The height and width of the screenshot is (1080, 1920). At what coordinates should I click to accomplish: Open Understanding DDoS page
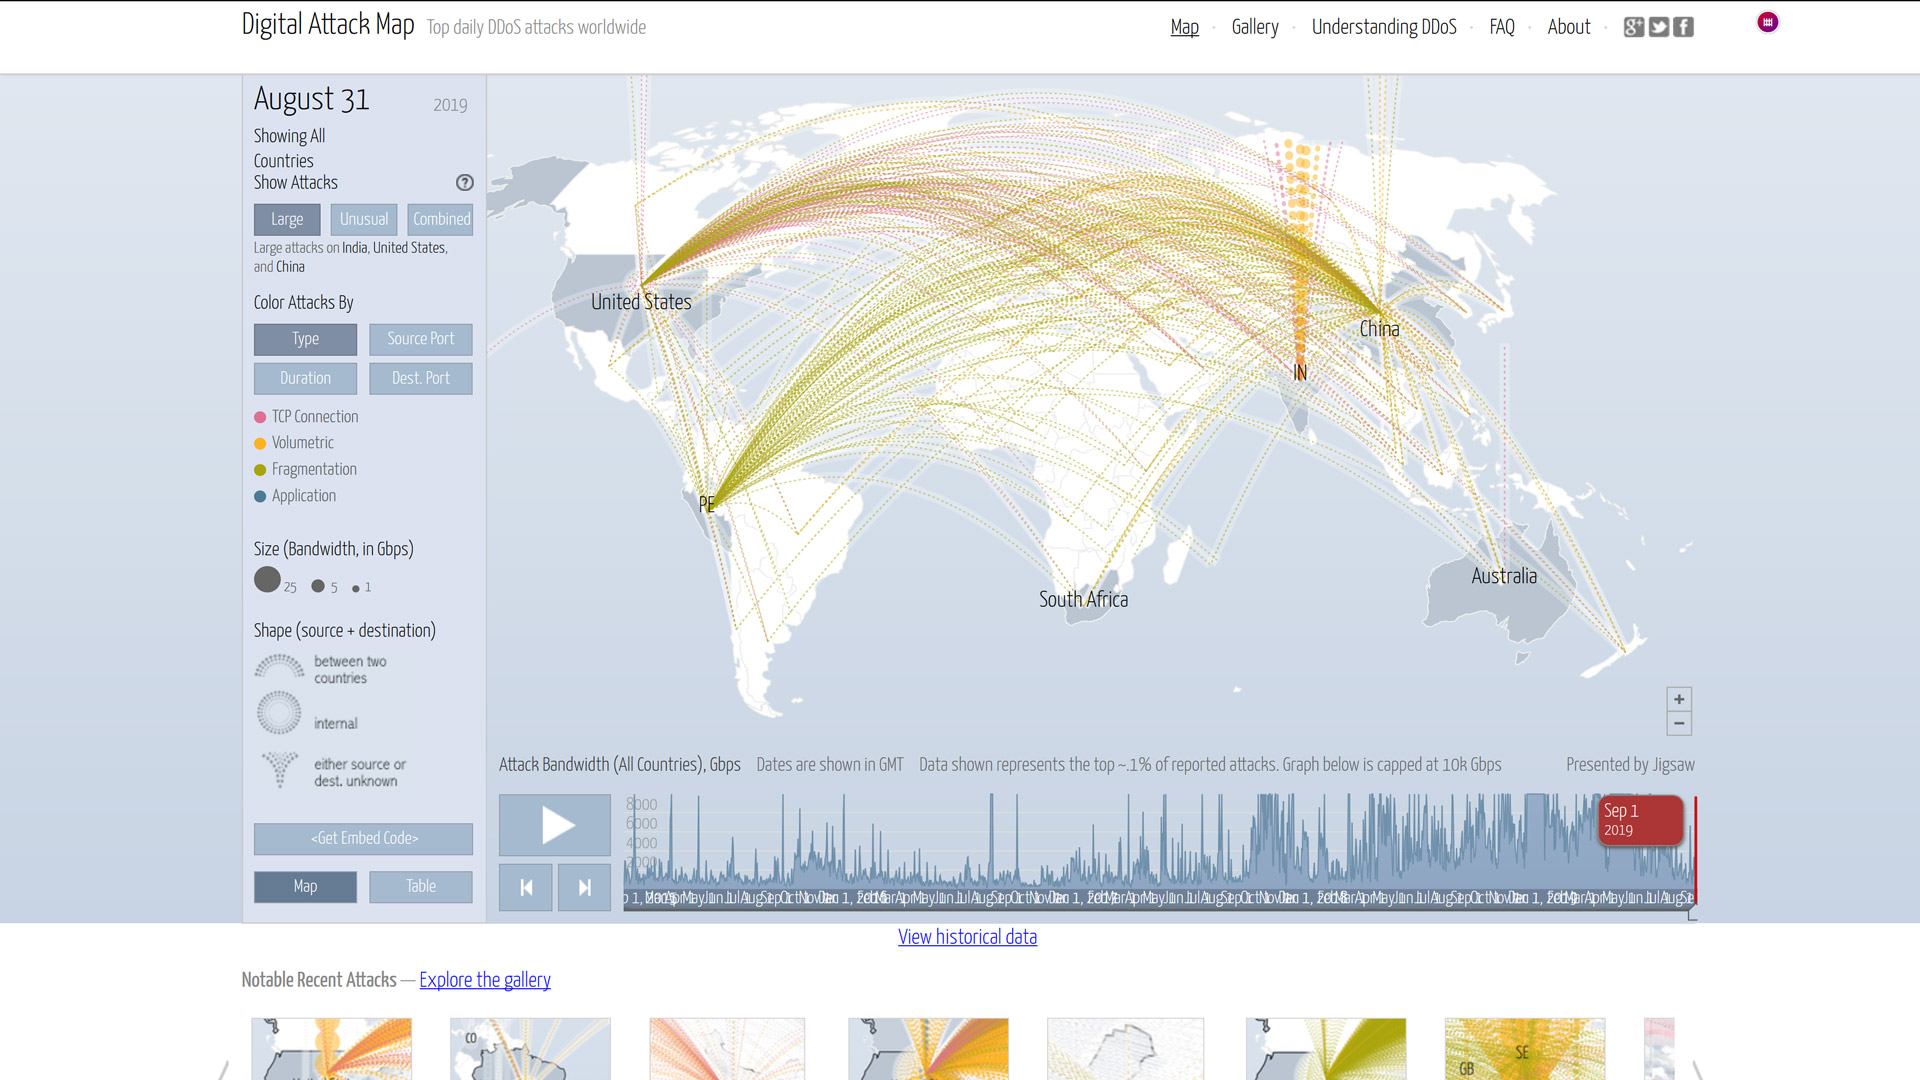click(1384, 27)
